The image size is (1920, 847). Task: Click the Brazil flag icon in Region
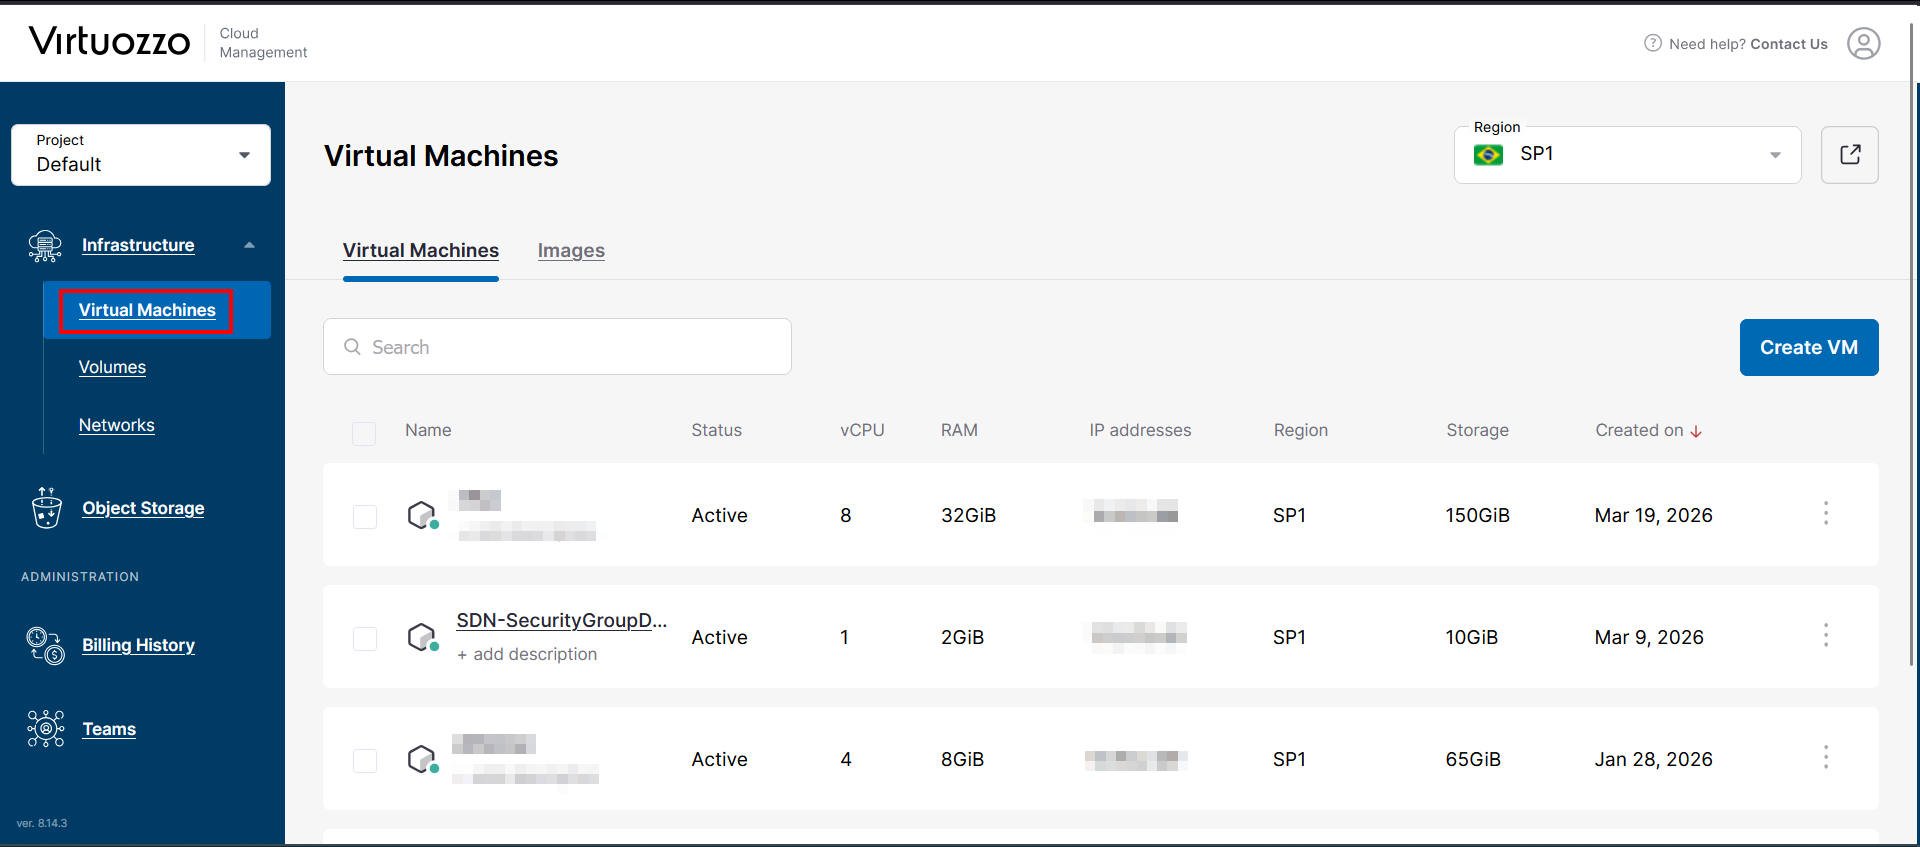tap(1488, 155)
